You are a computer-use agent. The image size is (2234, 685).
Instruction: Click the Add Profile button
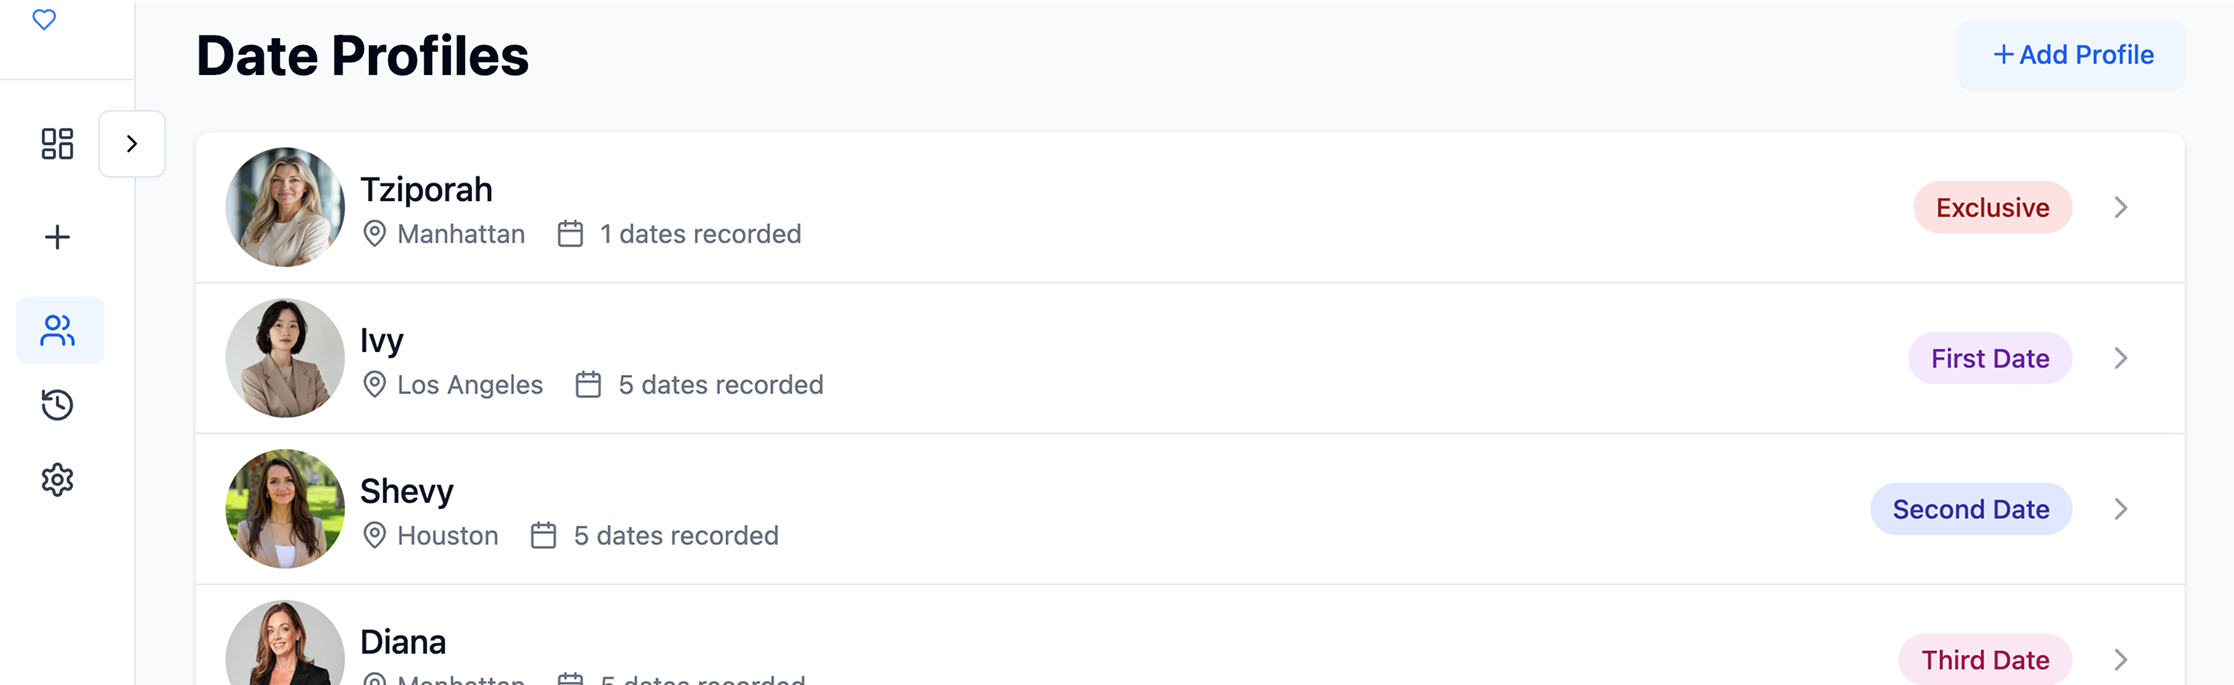click(2071, 55)
